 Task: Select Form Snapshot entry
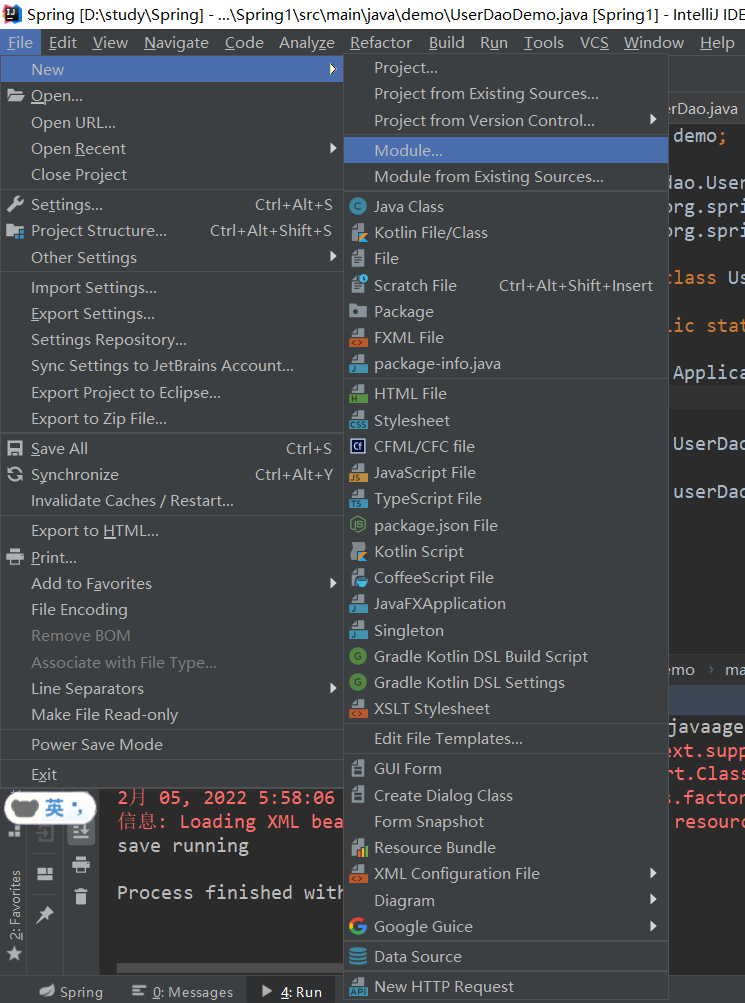click(x=506, y=821)
